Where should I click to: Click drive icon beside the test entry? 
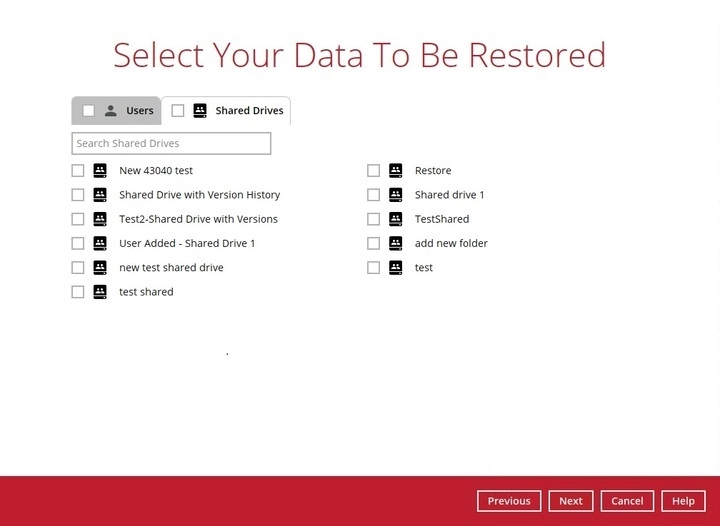[x=395, y=268]
